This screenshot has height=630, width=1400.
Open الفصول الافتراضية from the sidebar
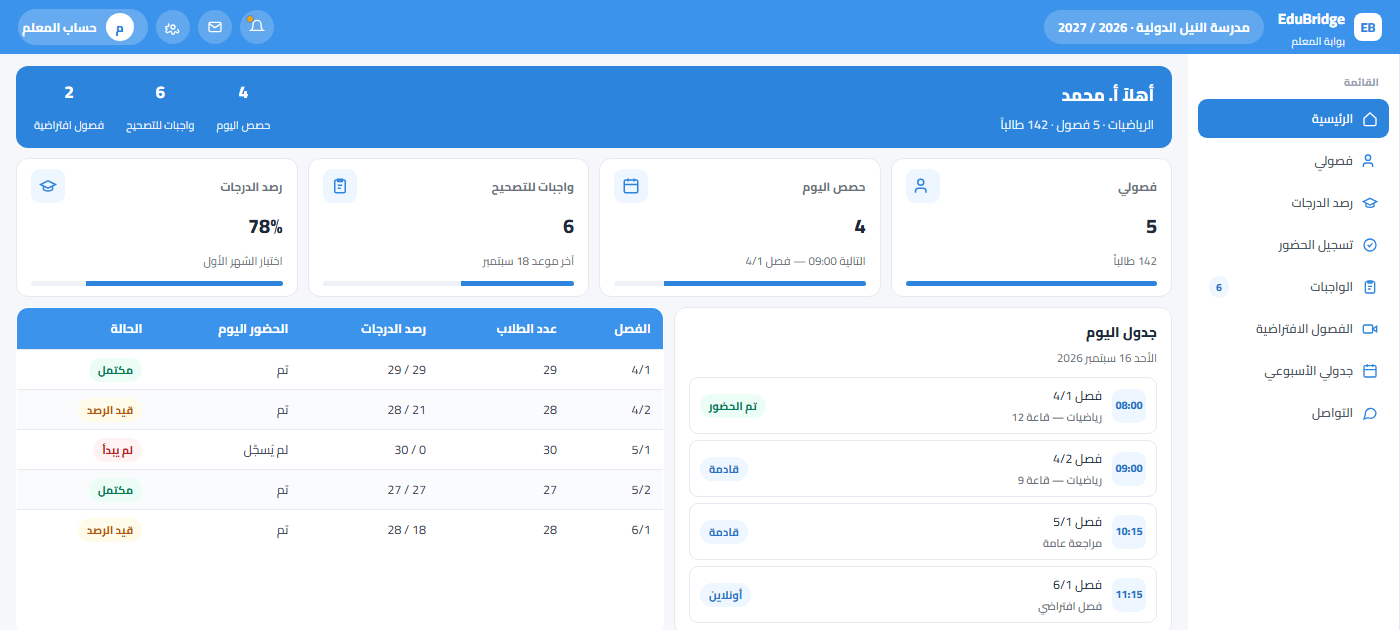pos(1293,329)
